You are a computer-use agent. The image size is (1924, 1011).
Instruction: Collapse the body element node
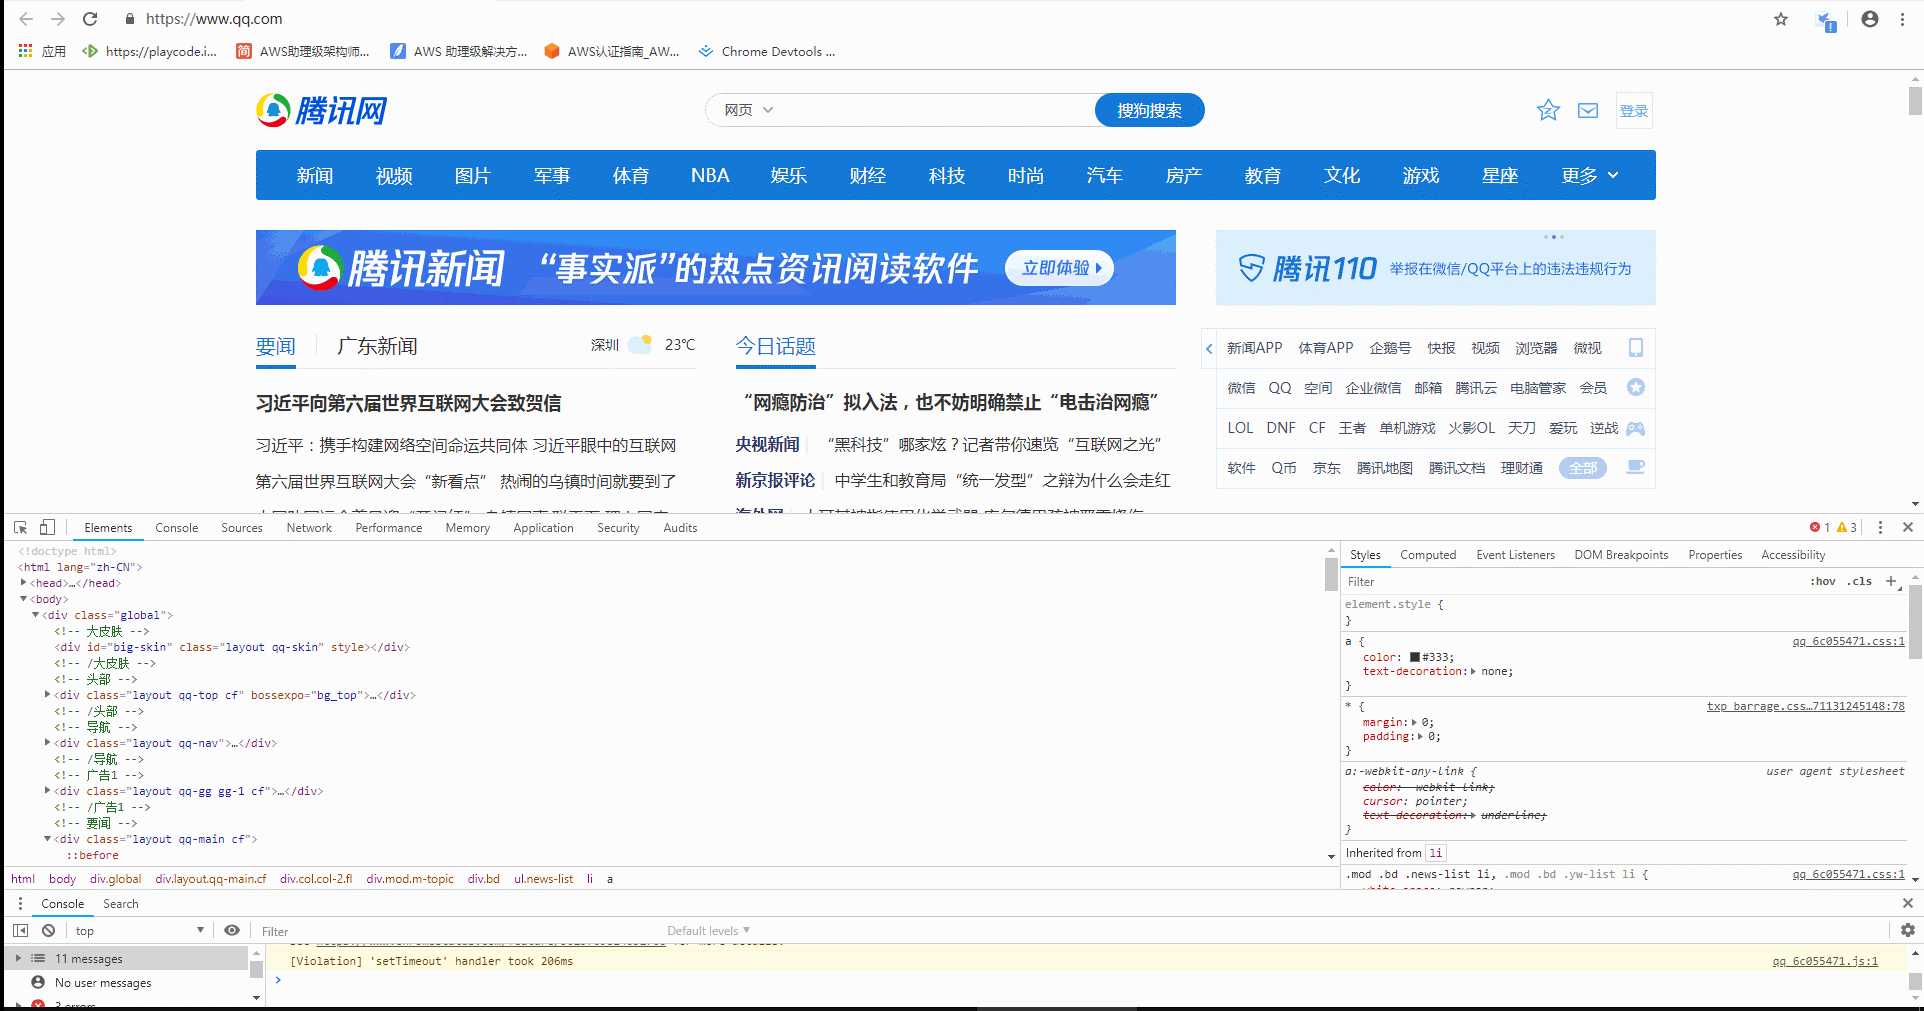pyautogui.click(x=23, y=599)
